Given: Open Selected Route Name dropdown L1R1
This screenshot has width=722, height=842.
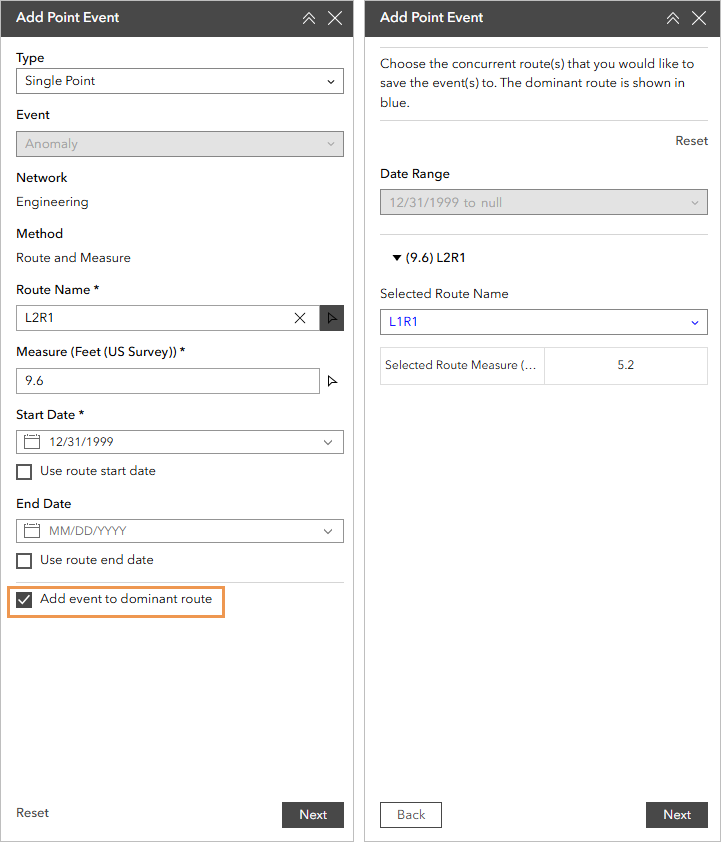Looking at the screenshot, I should (543, 322).
